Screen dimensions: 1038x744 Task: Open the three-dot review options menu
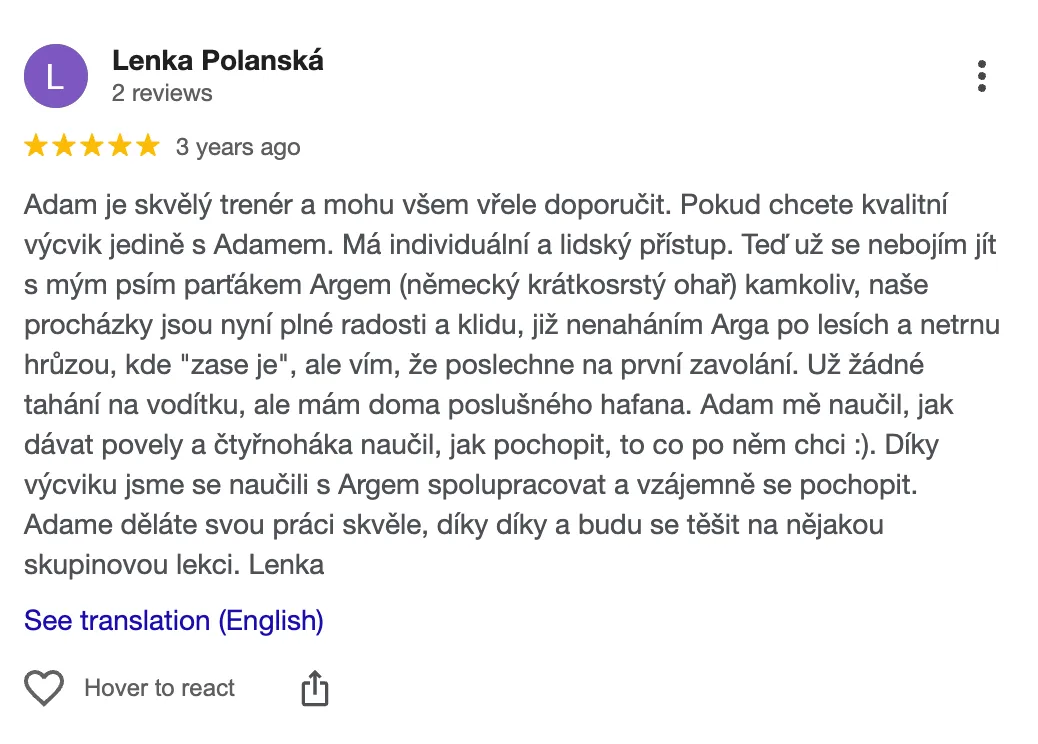pyautogui.click(x=982, y=76)
